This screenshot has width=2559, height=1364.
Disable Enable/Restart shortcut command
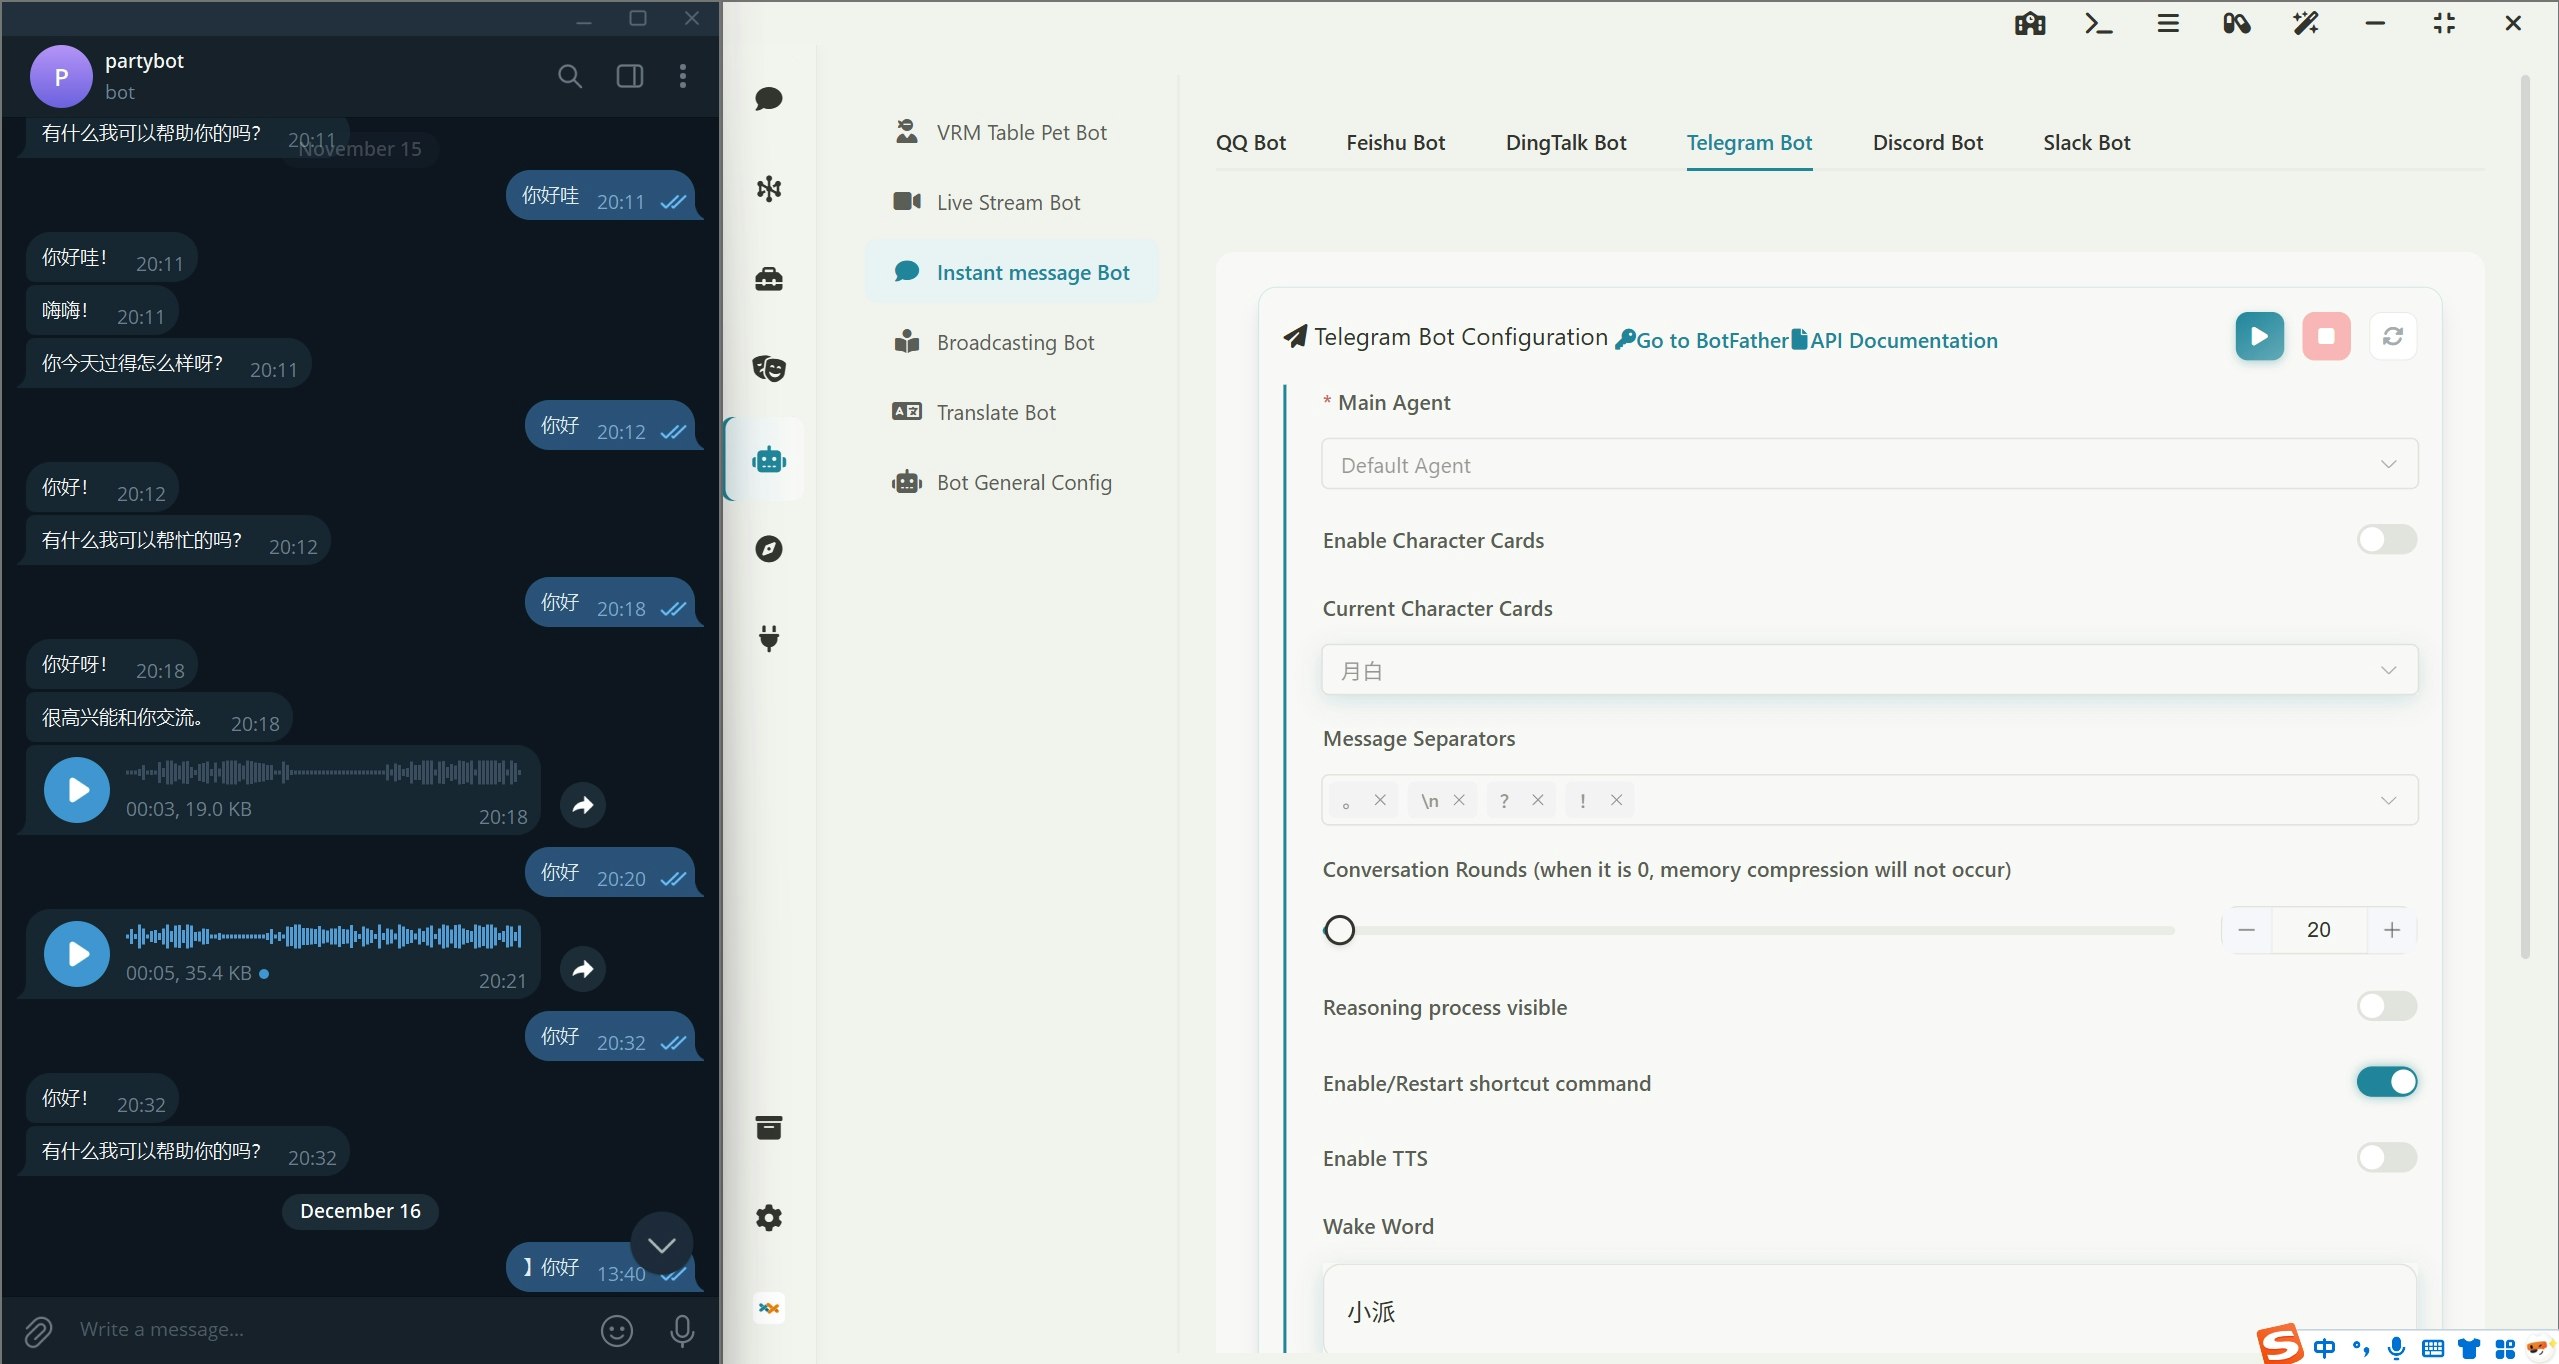coord(2386,1082)
